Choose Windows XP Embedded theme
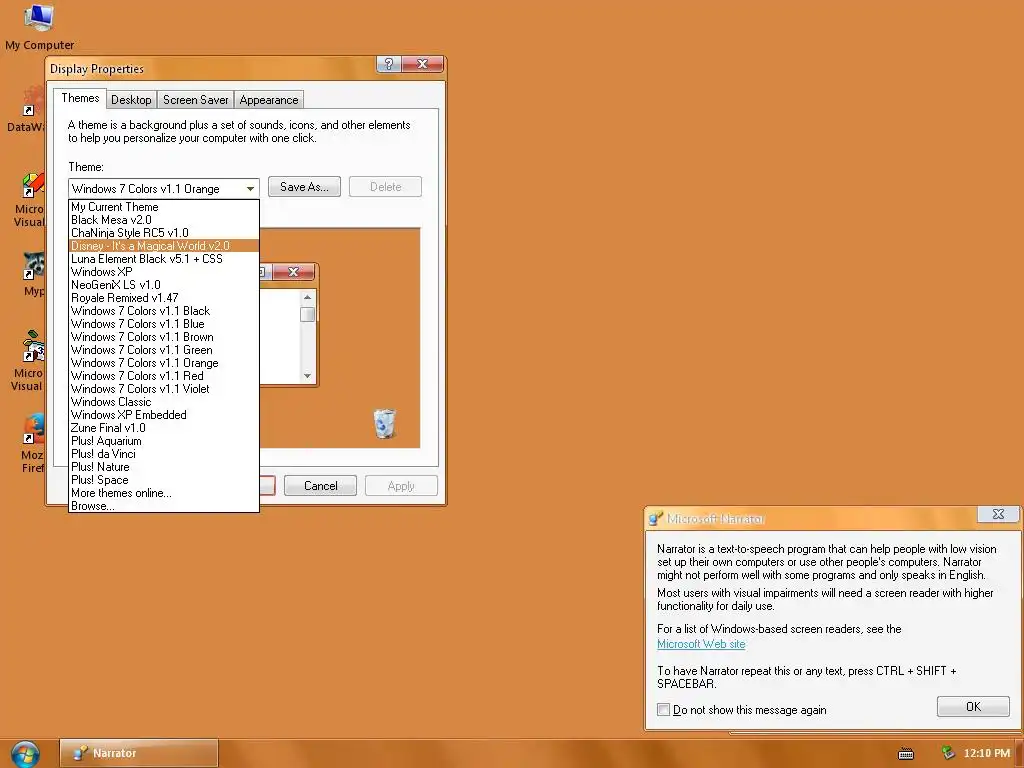The width and height of the screenshot is (1024, 768). click(x=164, y=415)
